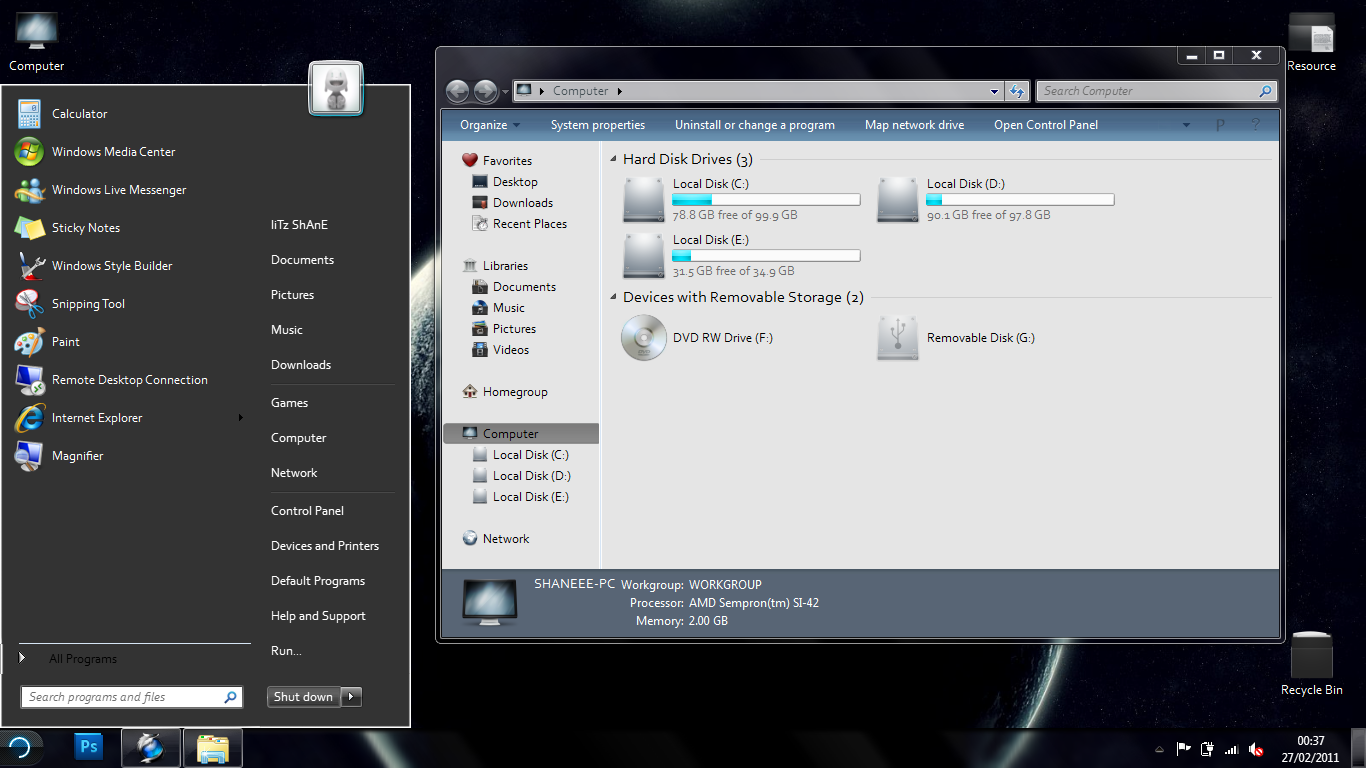This screenshot has height=768, width=1366.
Task: Select the Computer desktop icon
Action: click(x=37, y=42)
